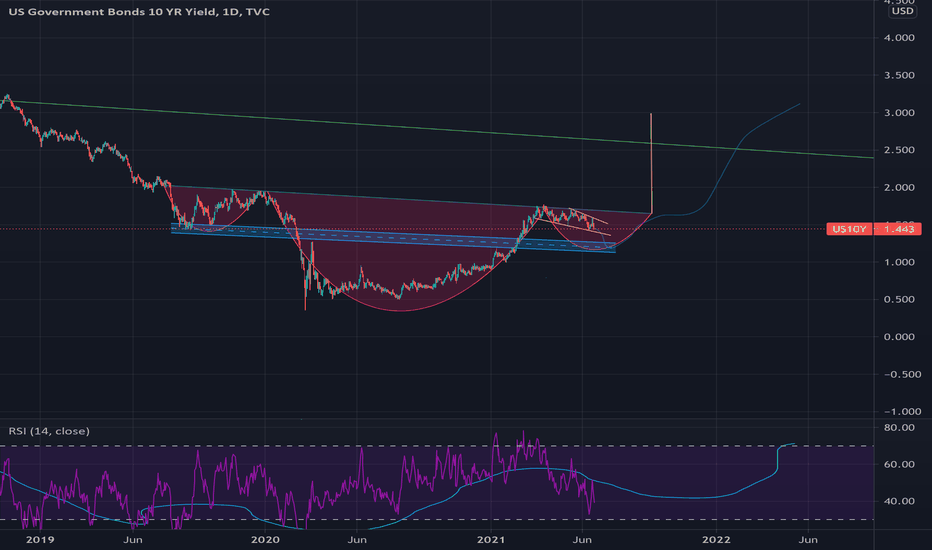The width and height of the screenshot is (932, 550).
Task: Click the 2.500 price axis label
Action: pos(899,150)
